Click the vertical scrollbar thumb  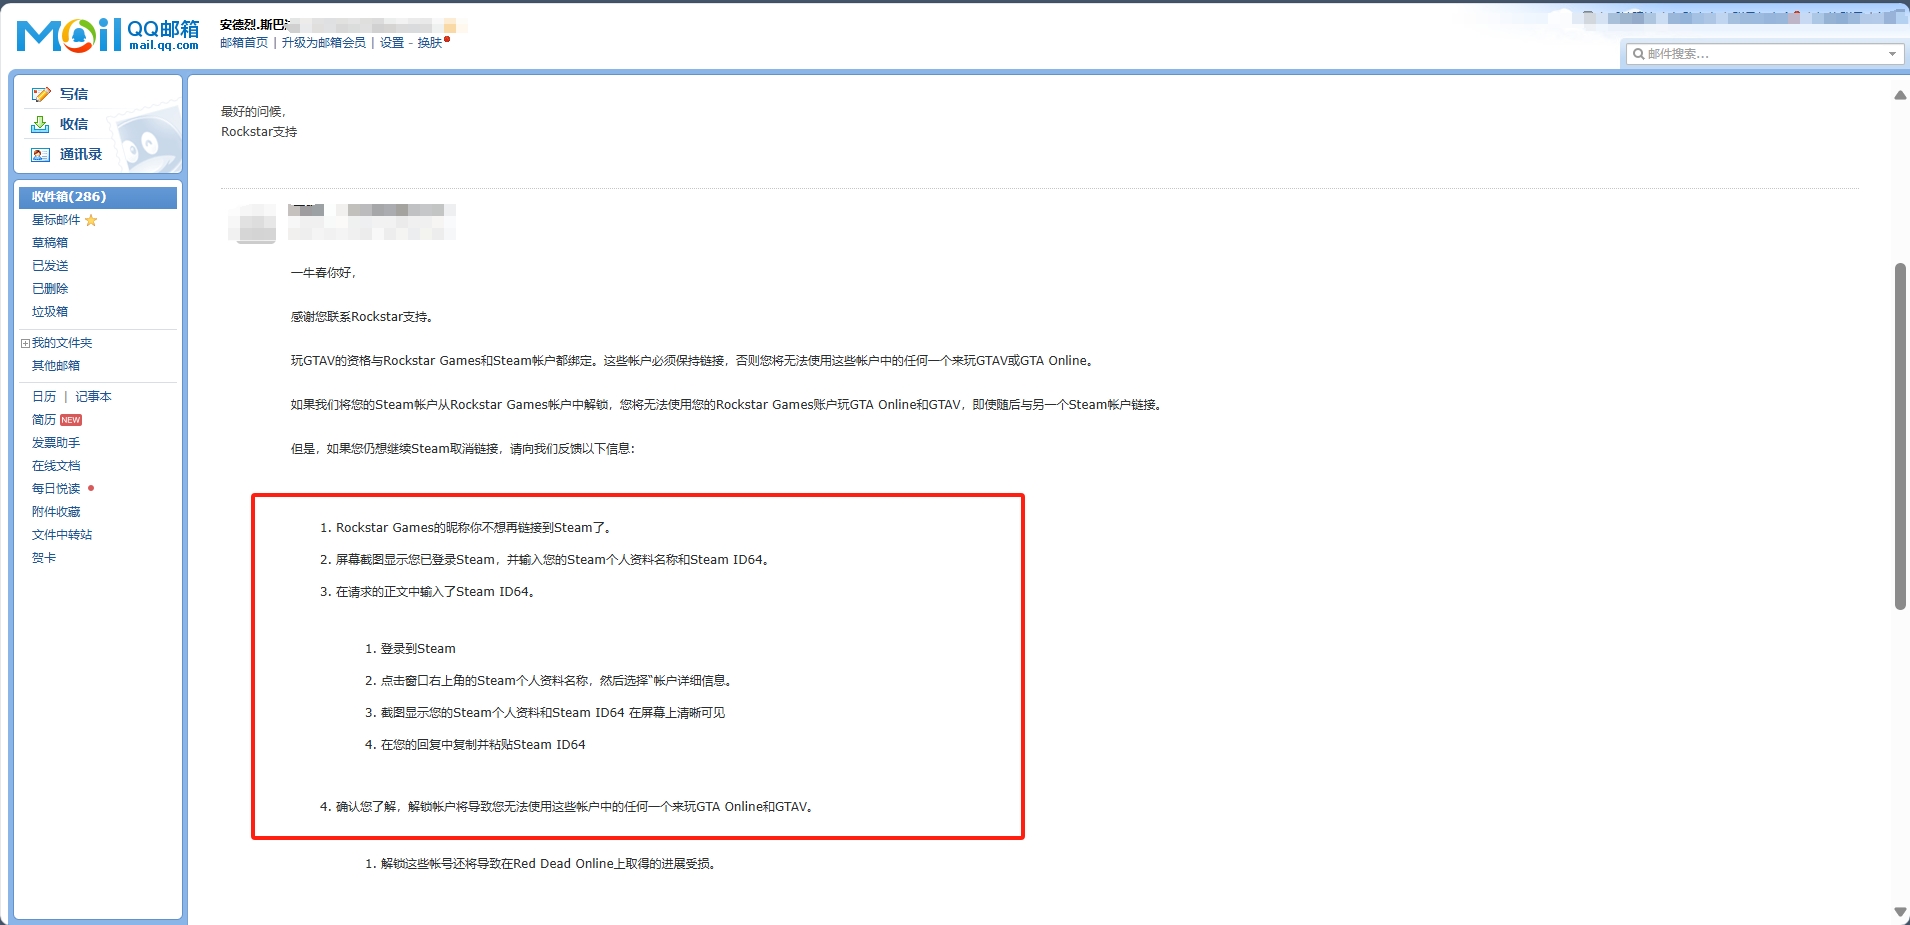point(1900,435)
